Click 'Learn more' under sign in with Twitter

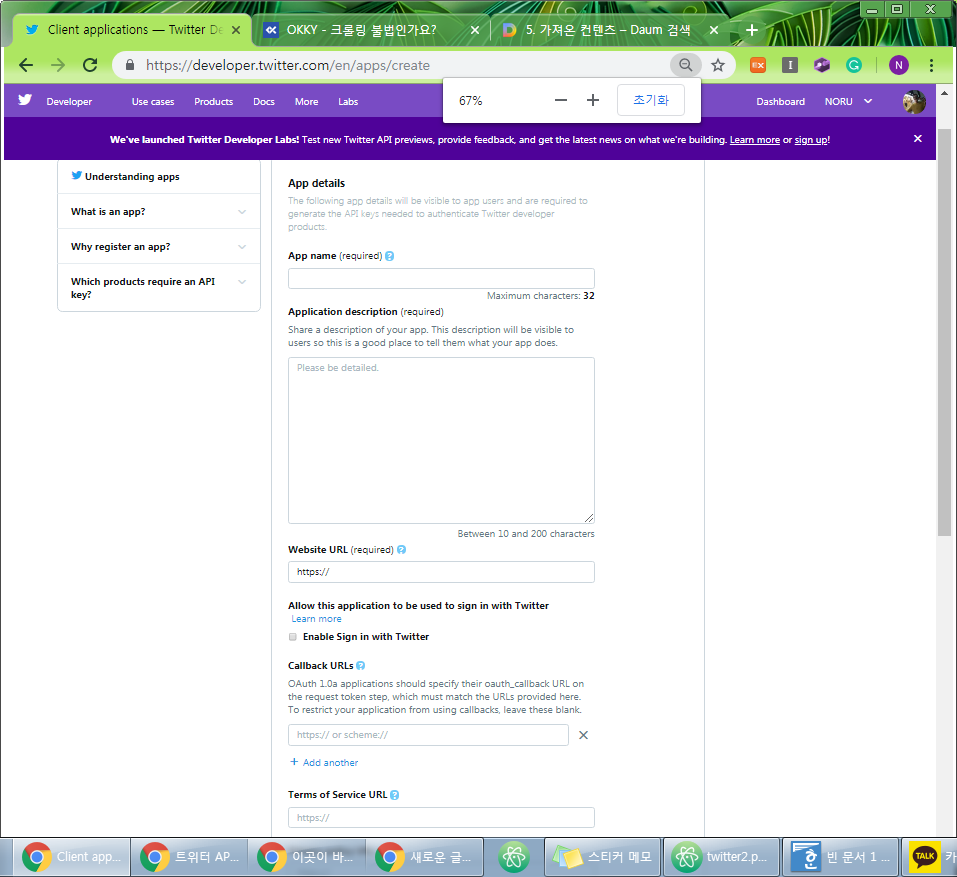click(316, 619)
